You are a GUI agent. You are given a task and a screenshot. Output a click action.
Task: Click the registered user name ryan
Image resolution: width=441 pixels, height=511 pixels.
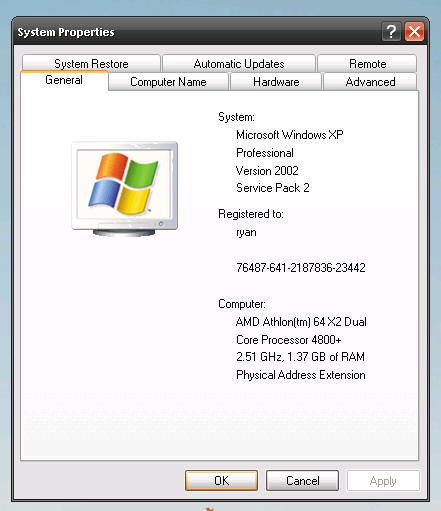tap(246, 232)
